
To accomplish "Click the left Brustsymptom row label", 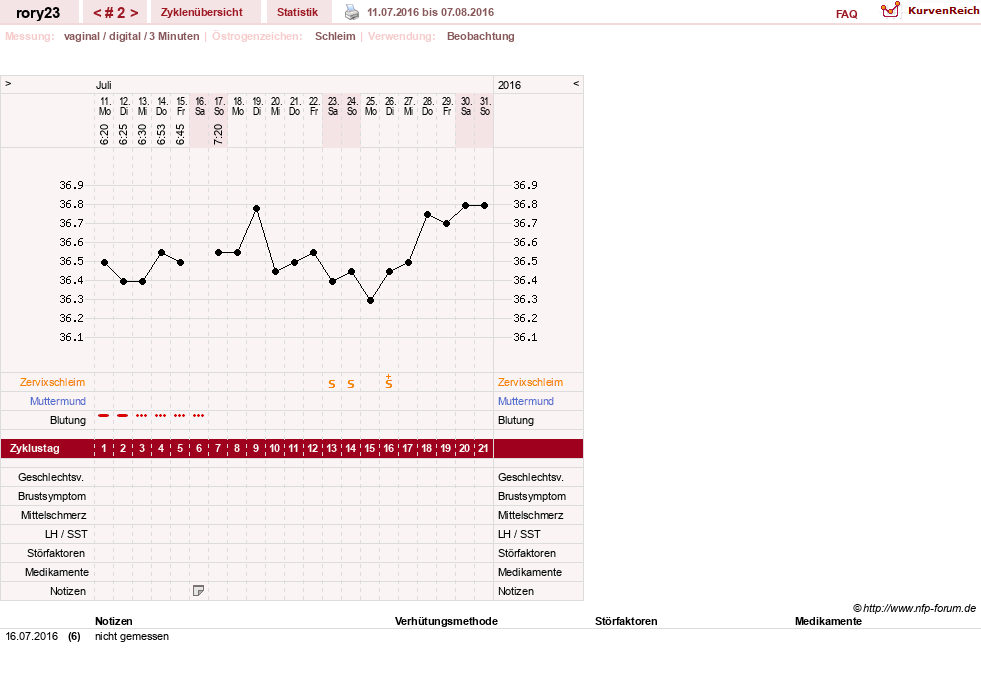I will point(52,496).
